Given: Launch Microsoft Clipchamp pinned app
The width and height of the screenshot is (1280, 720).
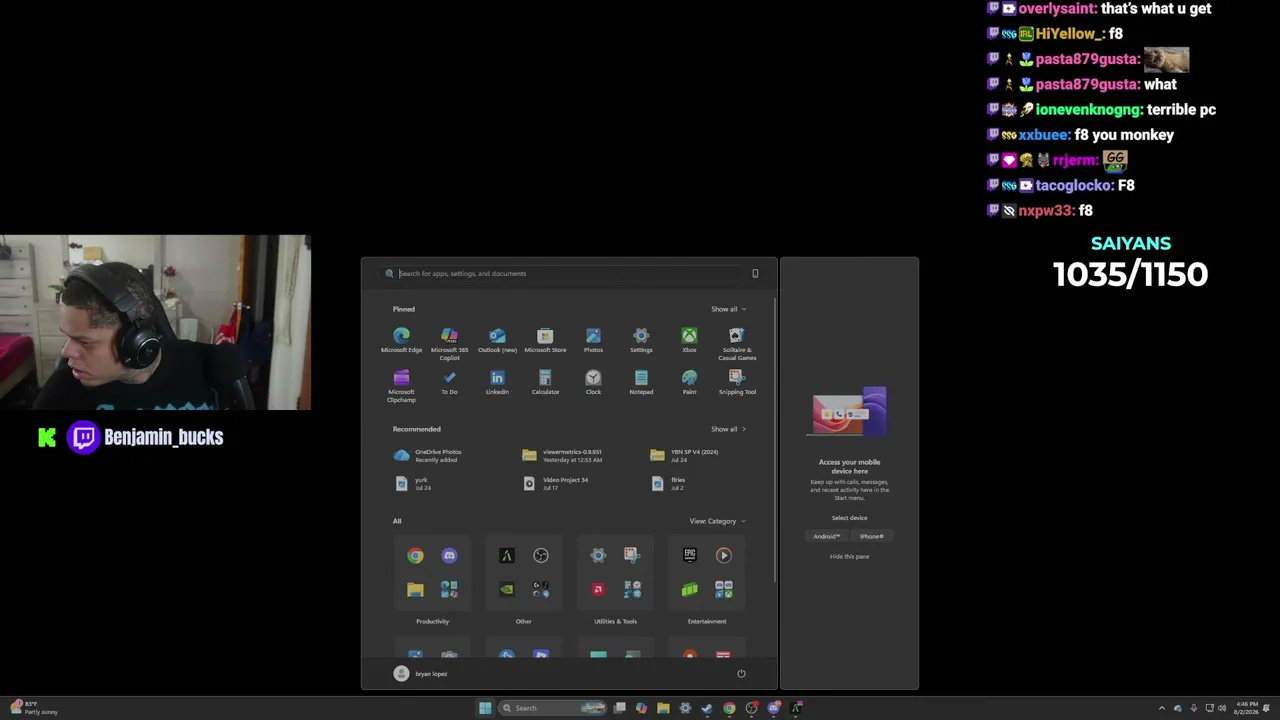Looking at the screenshot, I should [401, 386].
